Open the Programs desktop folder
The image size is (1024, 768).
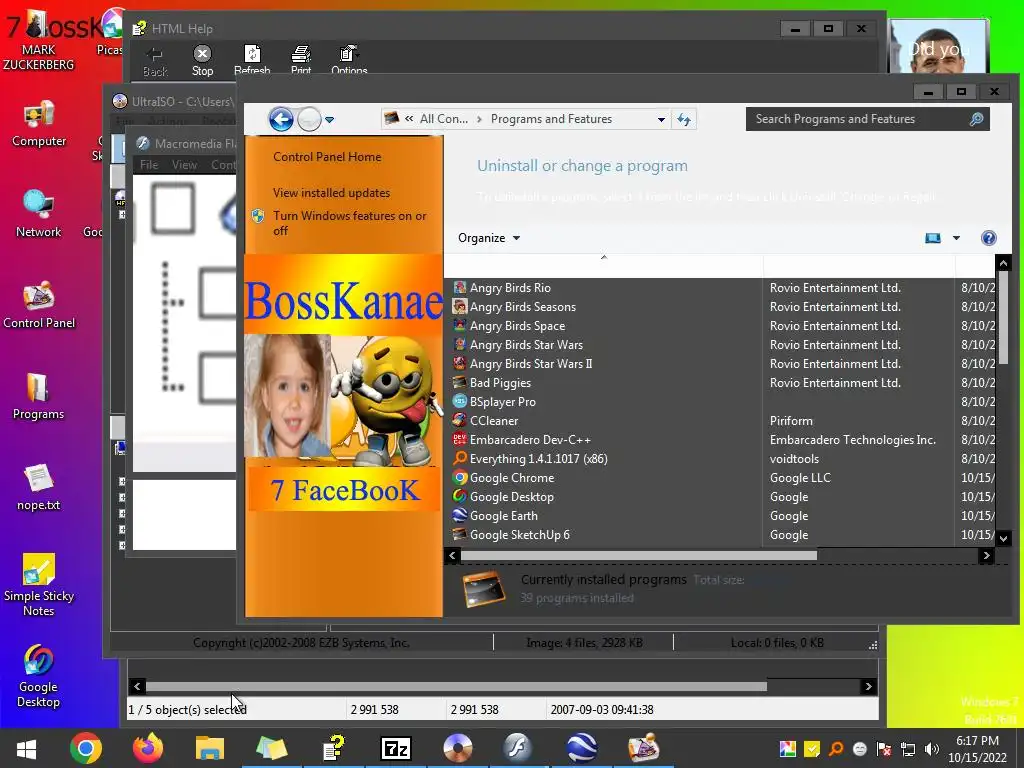(x=39, y=396)
